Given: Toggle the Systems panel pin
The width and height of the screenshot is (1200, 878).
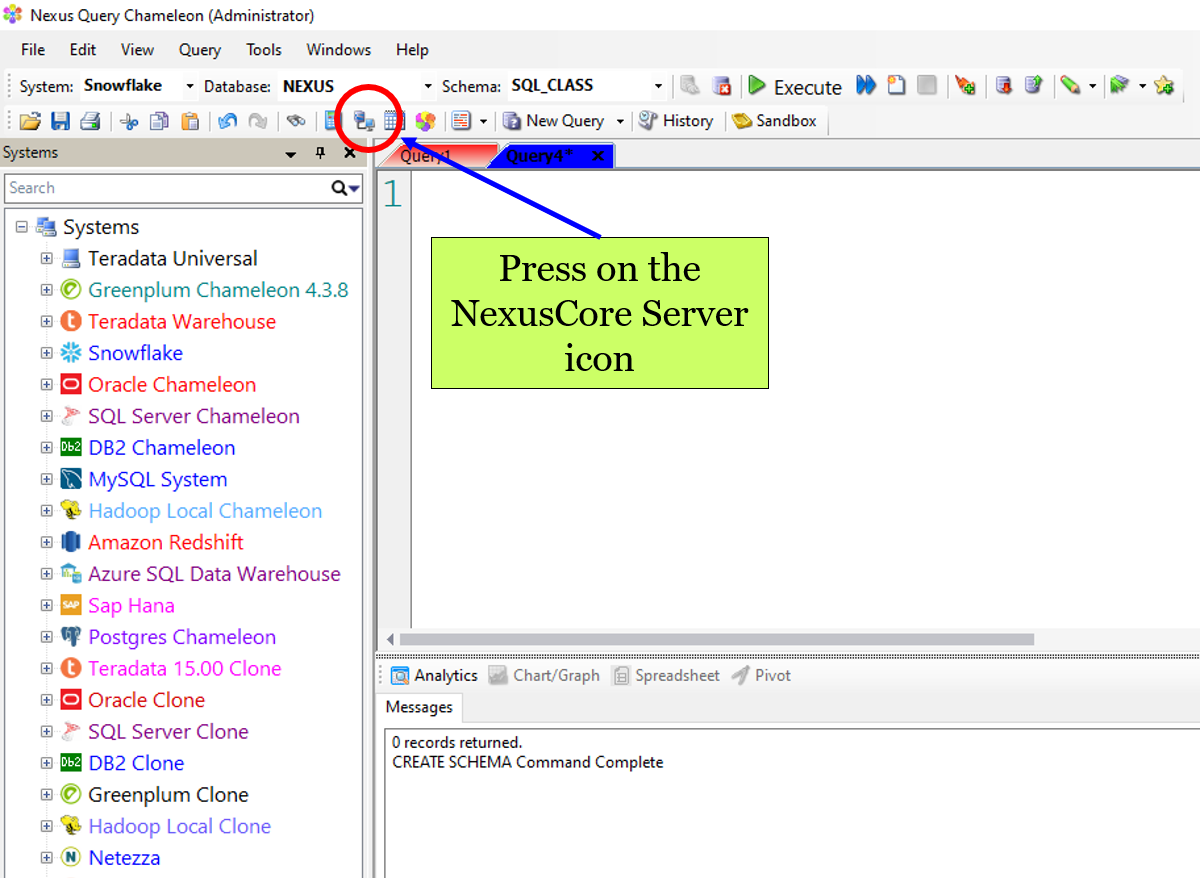Looking at the screenshot, I should click(320, 153).
